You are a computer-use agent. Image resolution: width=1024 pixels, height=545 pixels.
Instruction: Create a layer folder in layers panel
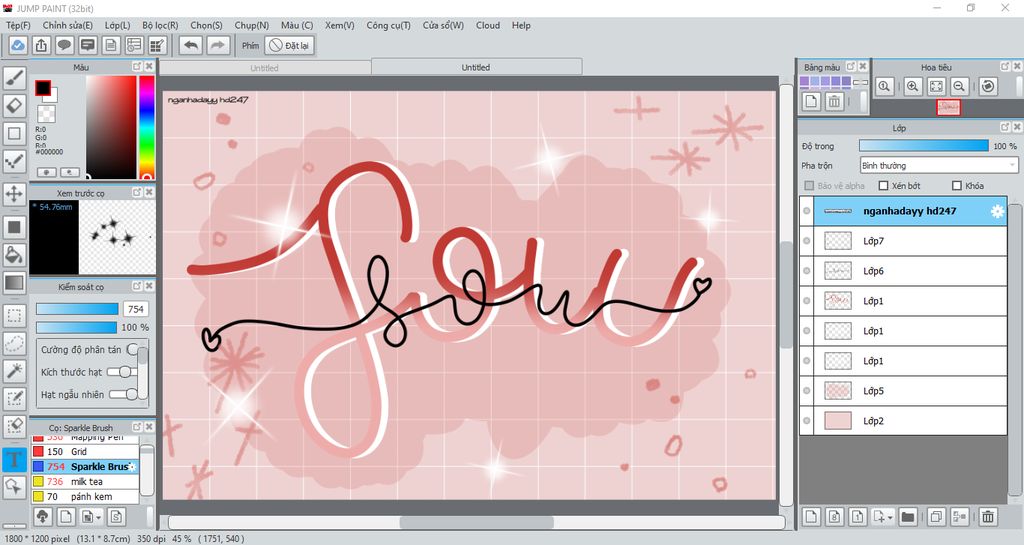pos(908,517)
